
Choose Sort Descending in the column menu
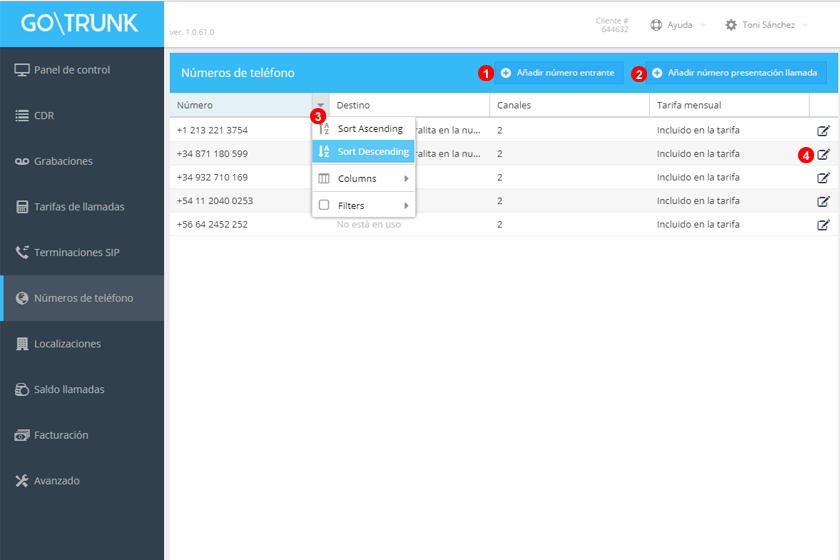point(364,152)
